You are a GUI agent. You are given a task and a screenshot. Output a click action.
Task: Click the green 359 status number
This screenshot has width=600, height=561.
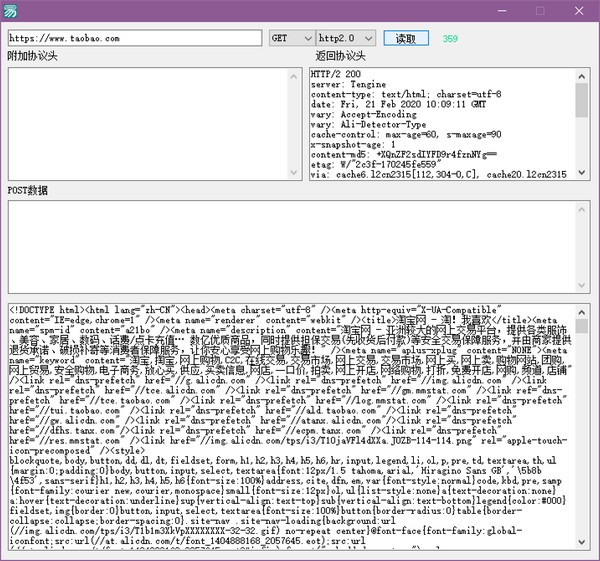click(x=450, y=39)
